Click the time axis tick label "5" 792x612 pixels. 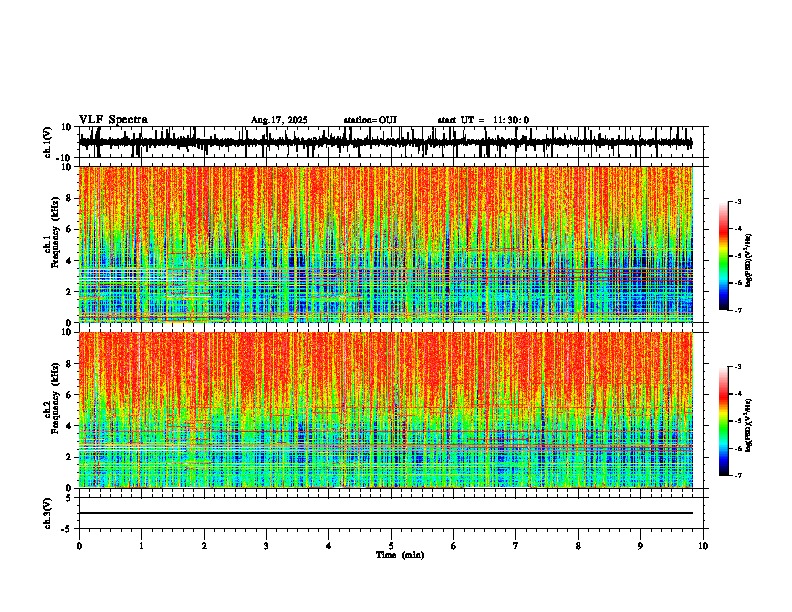coord(391,546)
